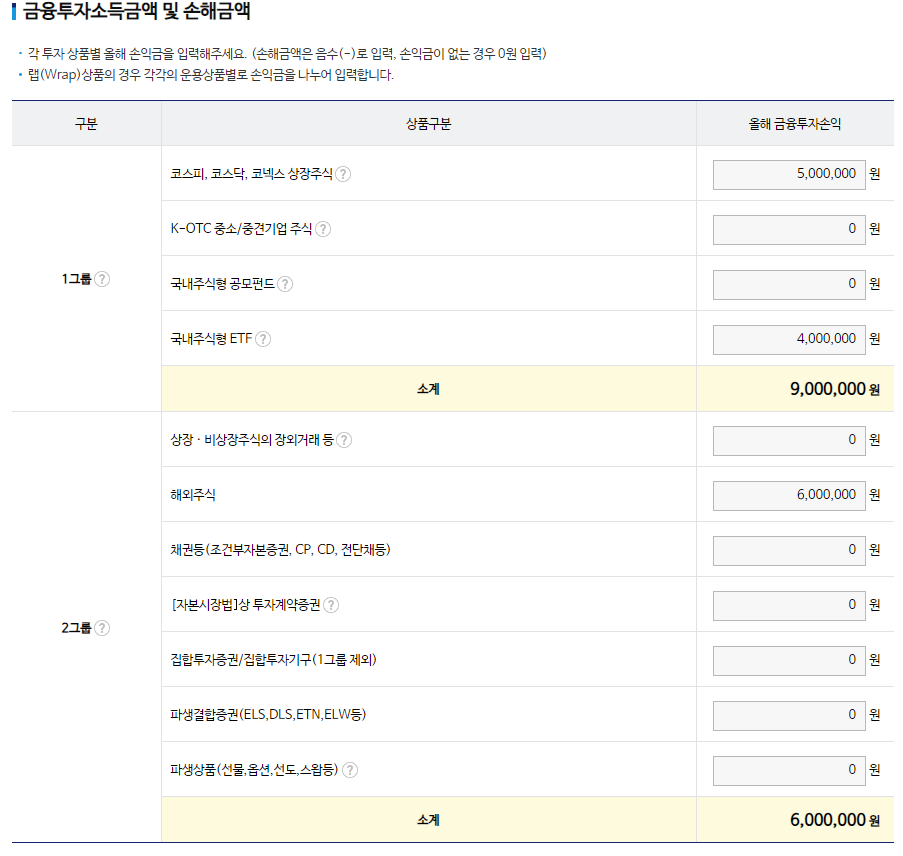Select the 집합투자증권/집합투자기구 amount input

pos(789,661)
